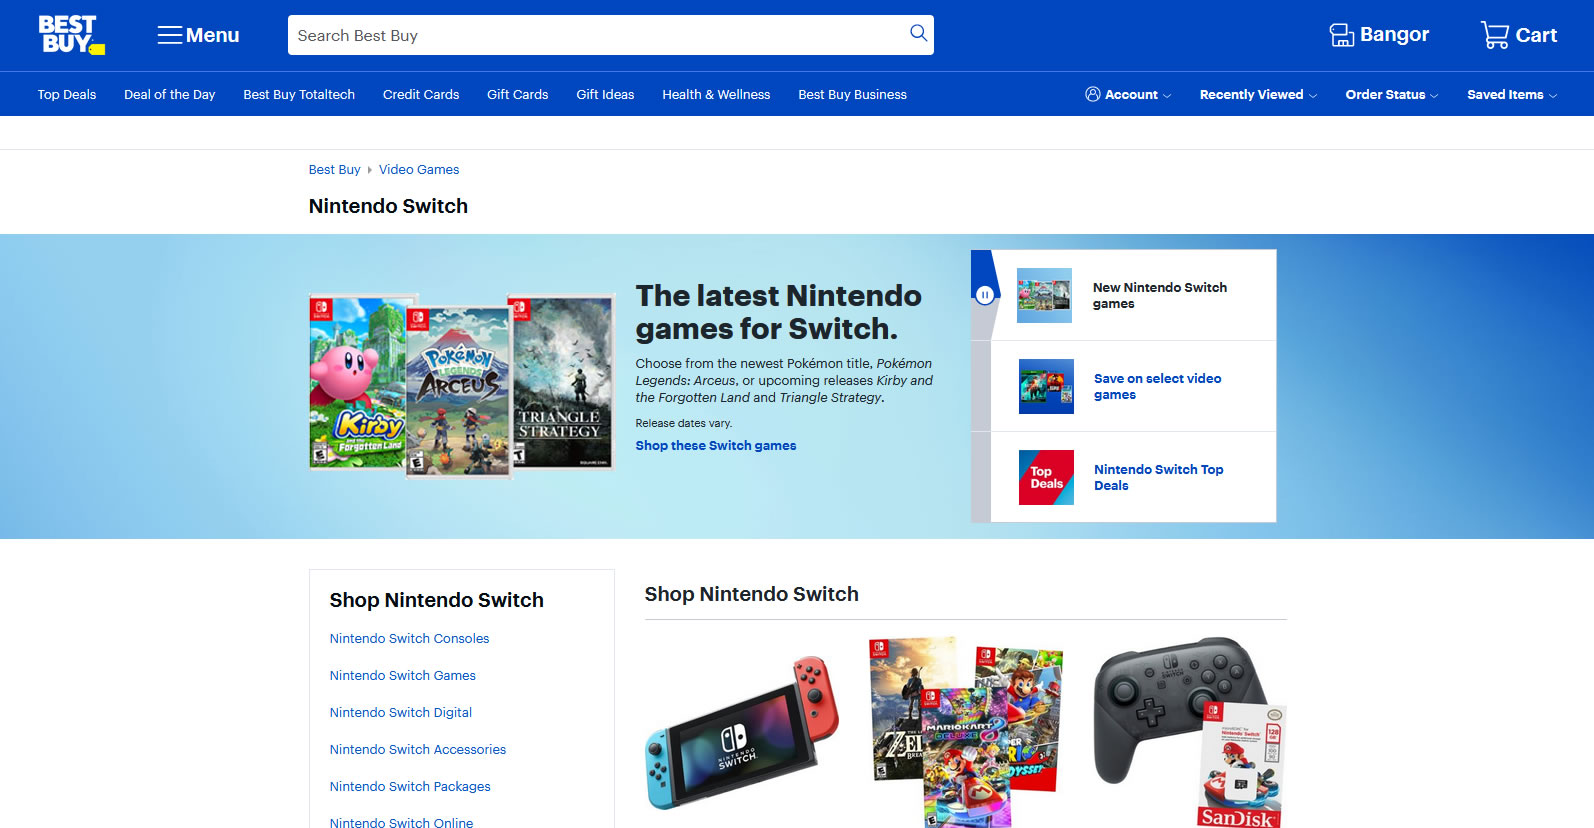This screenshot has height=828, width=1594.
Task: Open Nintendo Switch Games
Action: [403, 675]
